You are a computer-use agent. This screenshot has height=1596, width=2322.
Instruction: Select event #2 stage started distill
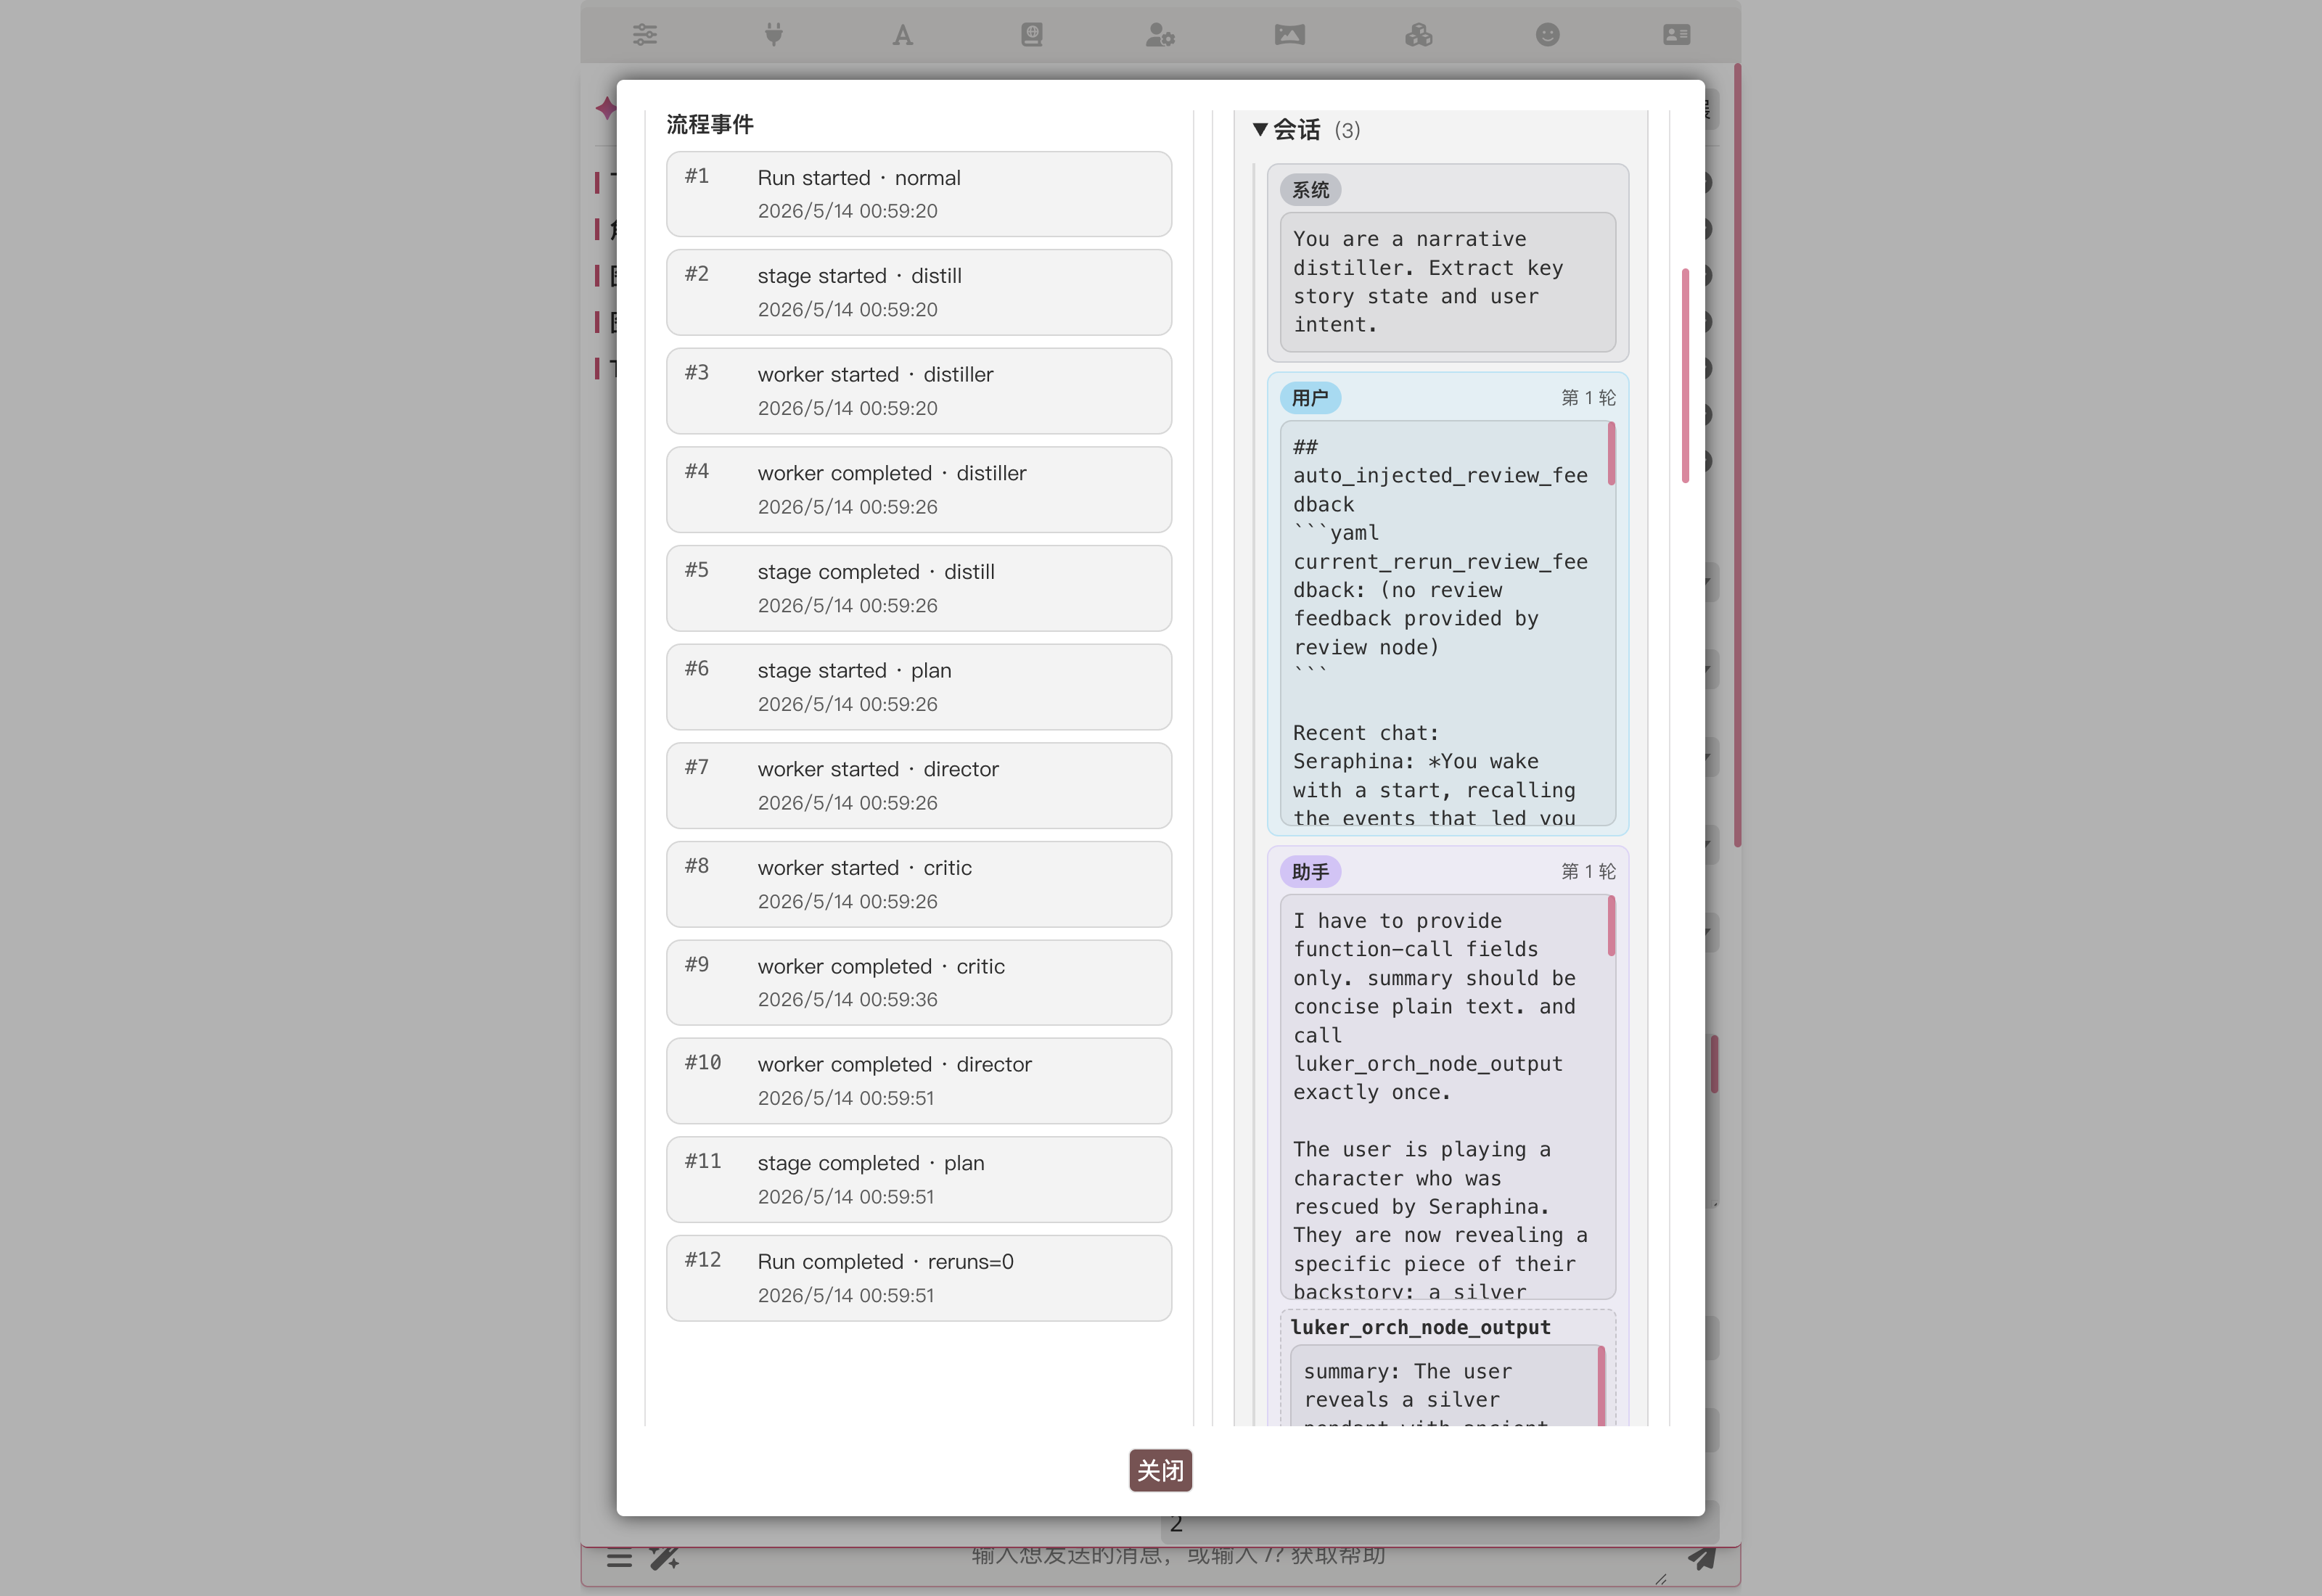pos(919,292)
